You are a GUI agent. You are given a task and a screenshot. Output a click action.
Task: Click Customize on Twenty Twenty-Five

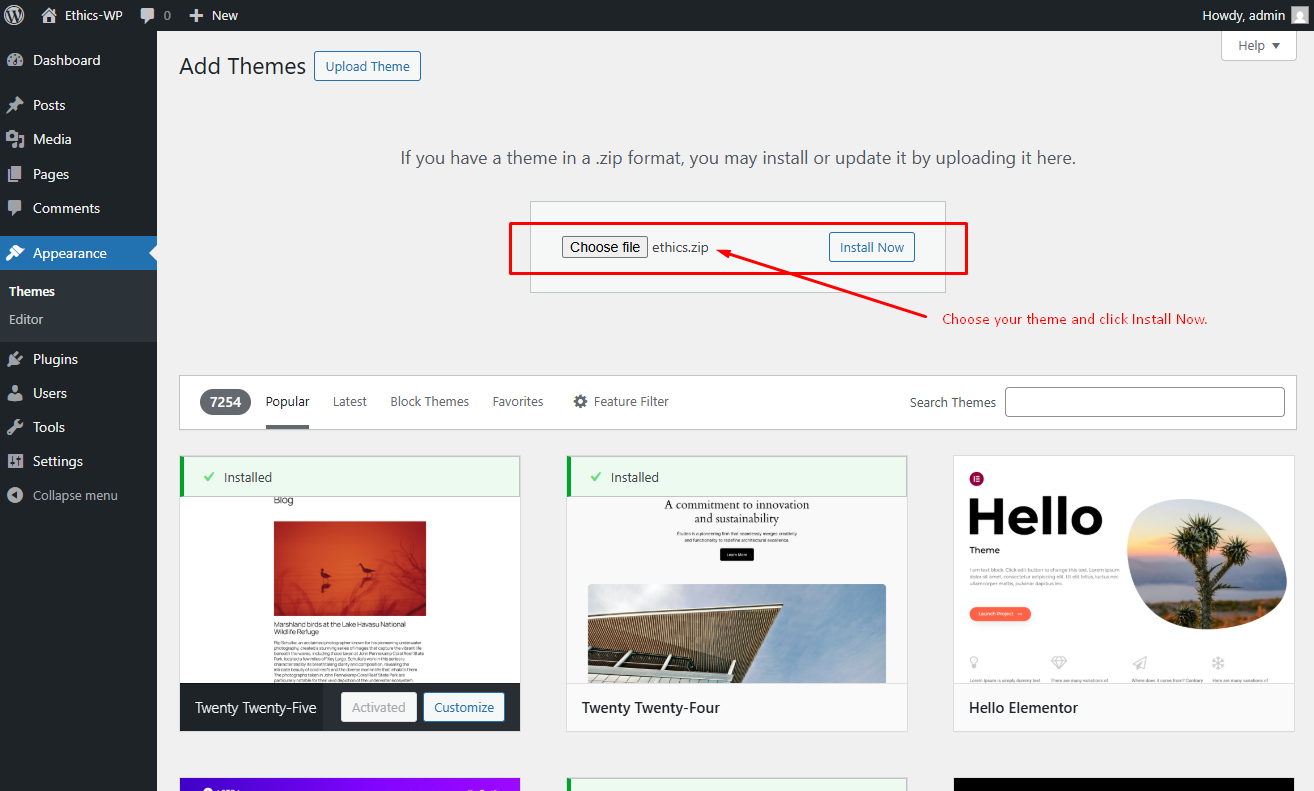tap(464, 707)
